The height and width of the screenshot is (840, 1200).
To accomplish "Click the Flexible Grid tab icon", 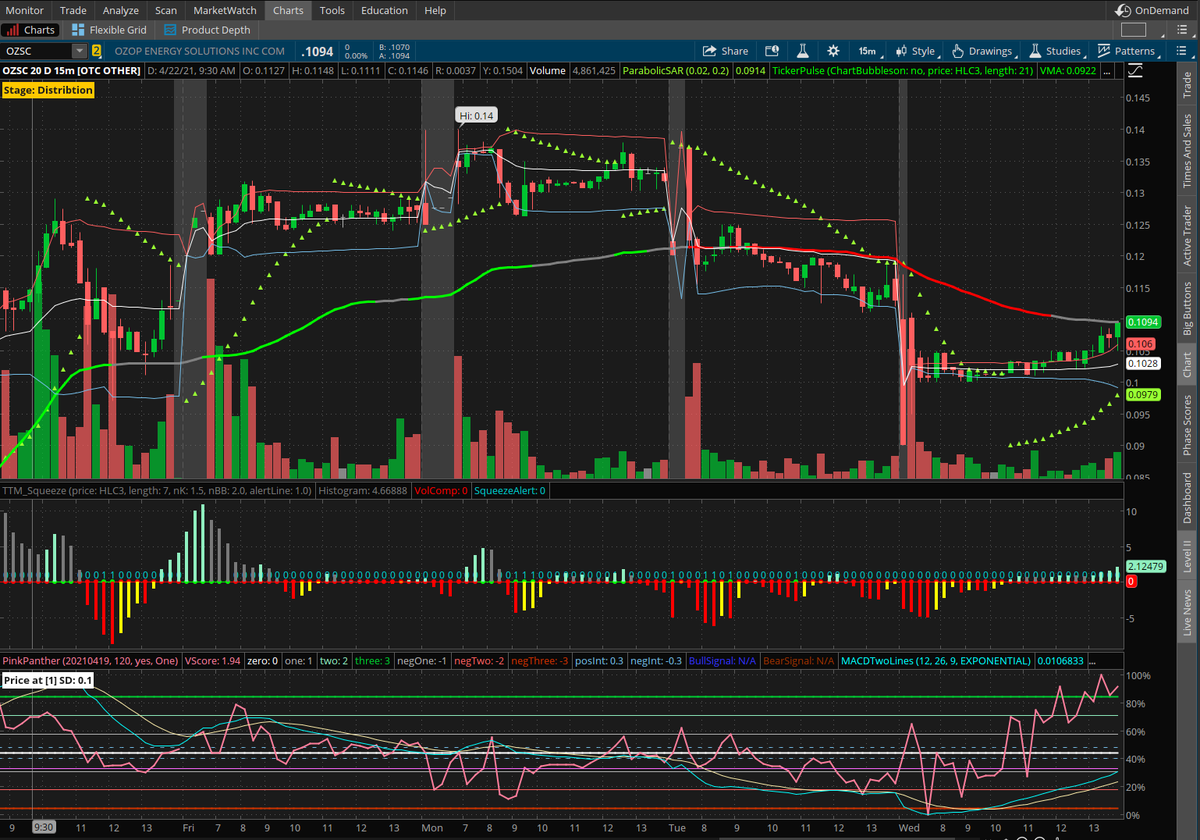I will [x=80, y=30].
